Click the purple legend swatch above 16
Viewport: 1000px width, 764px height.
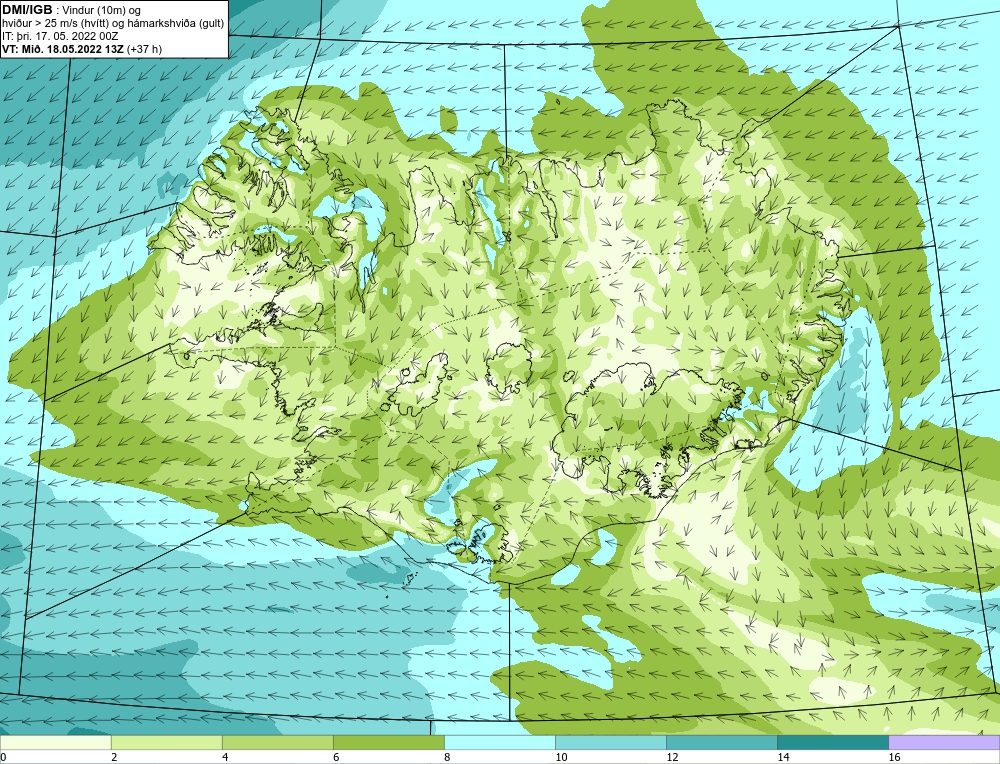pyautogui.click(x=944, y=742)
